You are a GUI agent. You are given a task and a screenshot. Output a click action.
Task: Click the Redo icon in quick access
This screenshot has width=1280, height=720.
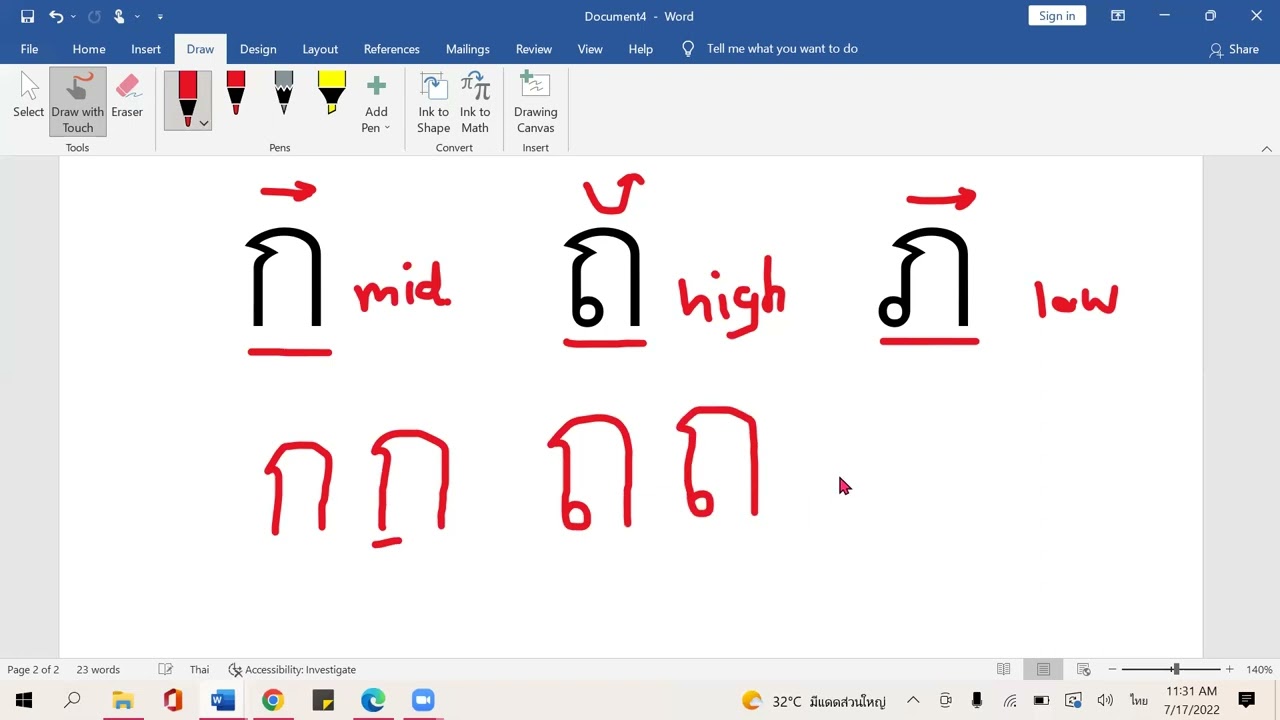(x=94, y=16)
